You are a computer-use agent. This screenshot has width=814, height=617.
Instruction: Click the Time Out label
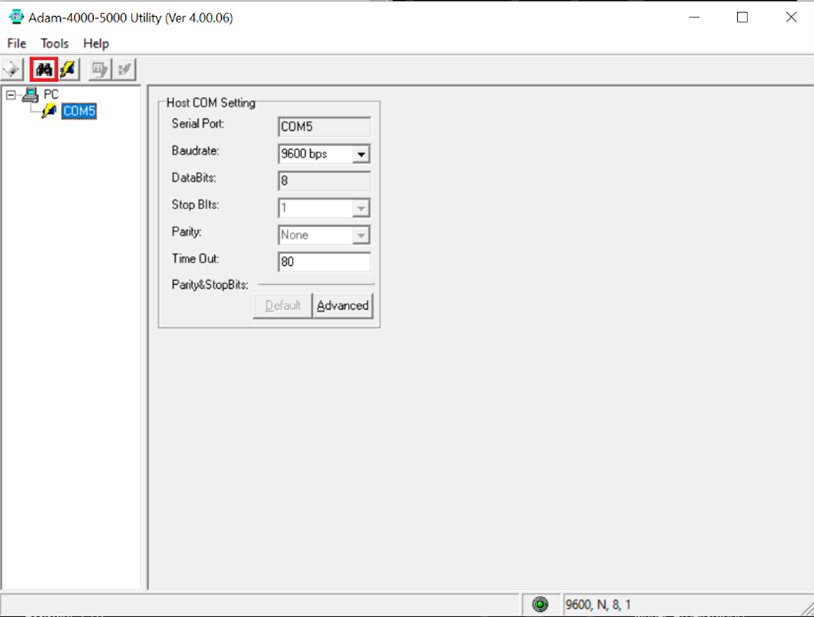(195, 258)
